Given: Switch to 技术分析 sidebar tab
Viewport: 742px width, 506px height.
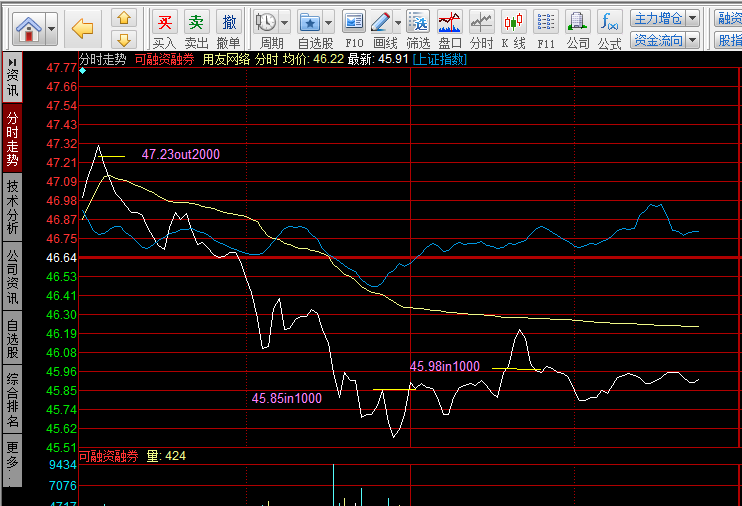Looking at the screenshot, I should click(x=12, y=207).
